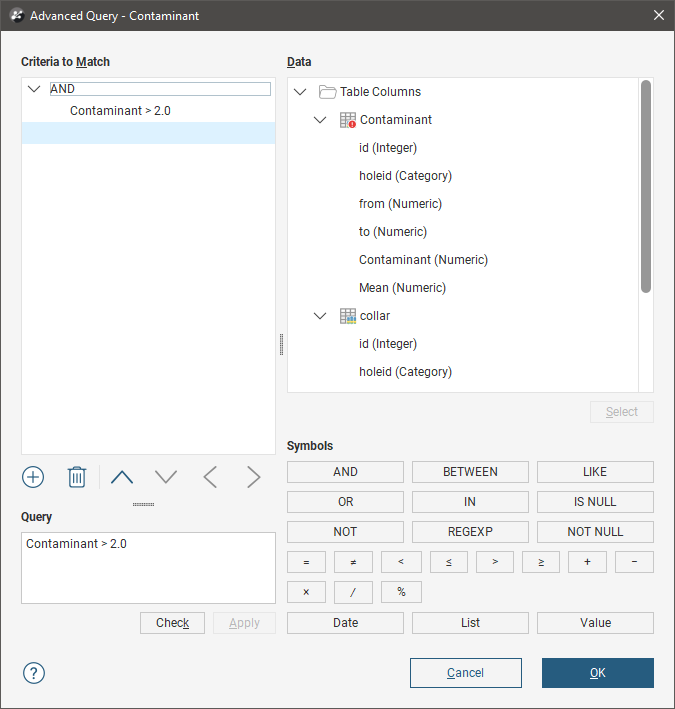Collapse the Contaminant table node

[x=320, y=120]
